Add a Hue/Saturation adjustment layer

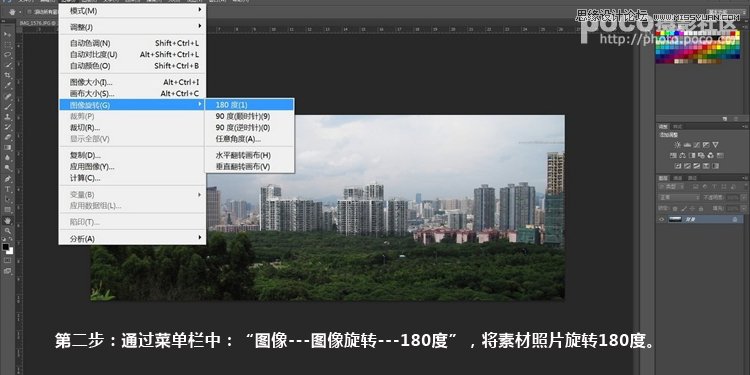point(673,155)
